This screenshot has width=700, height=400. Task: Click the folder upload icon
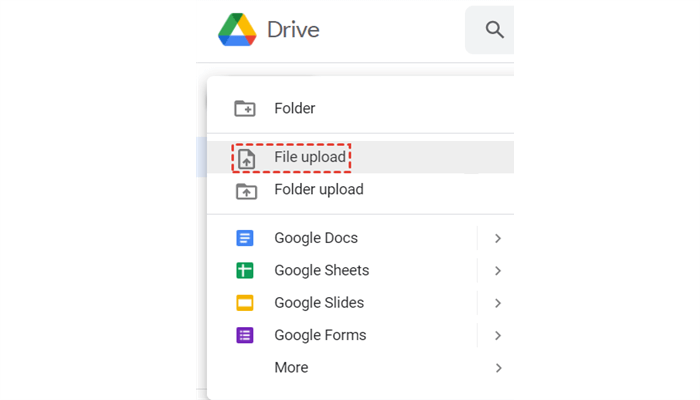click(245, 190)
